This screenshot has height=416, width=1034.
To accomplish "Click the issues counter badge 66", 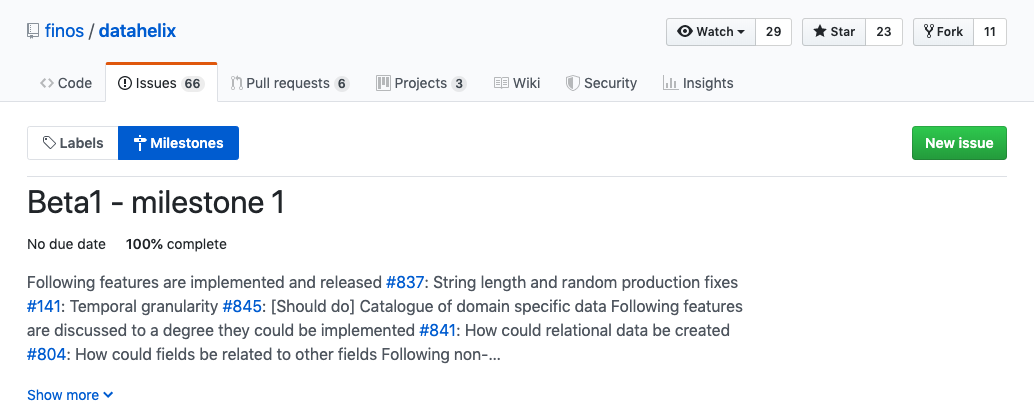I will (193, 84).
